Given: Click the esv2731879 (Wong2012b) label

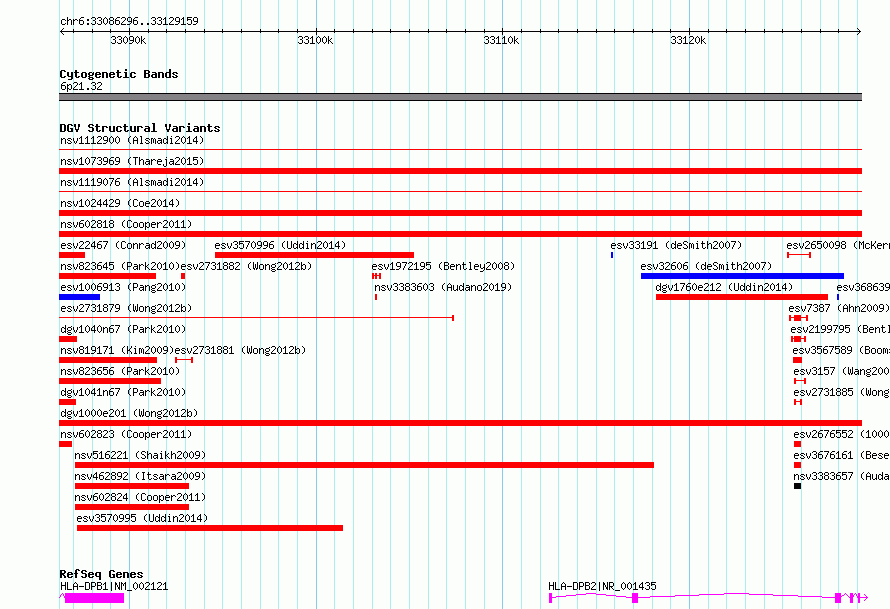Looking at the screenshot, I should pyautogui.click(x=126, y=308).
